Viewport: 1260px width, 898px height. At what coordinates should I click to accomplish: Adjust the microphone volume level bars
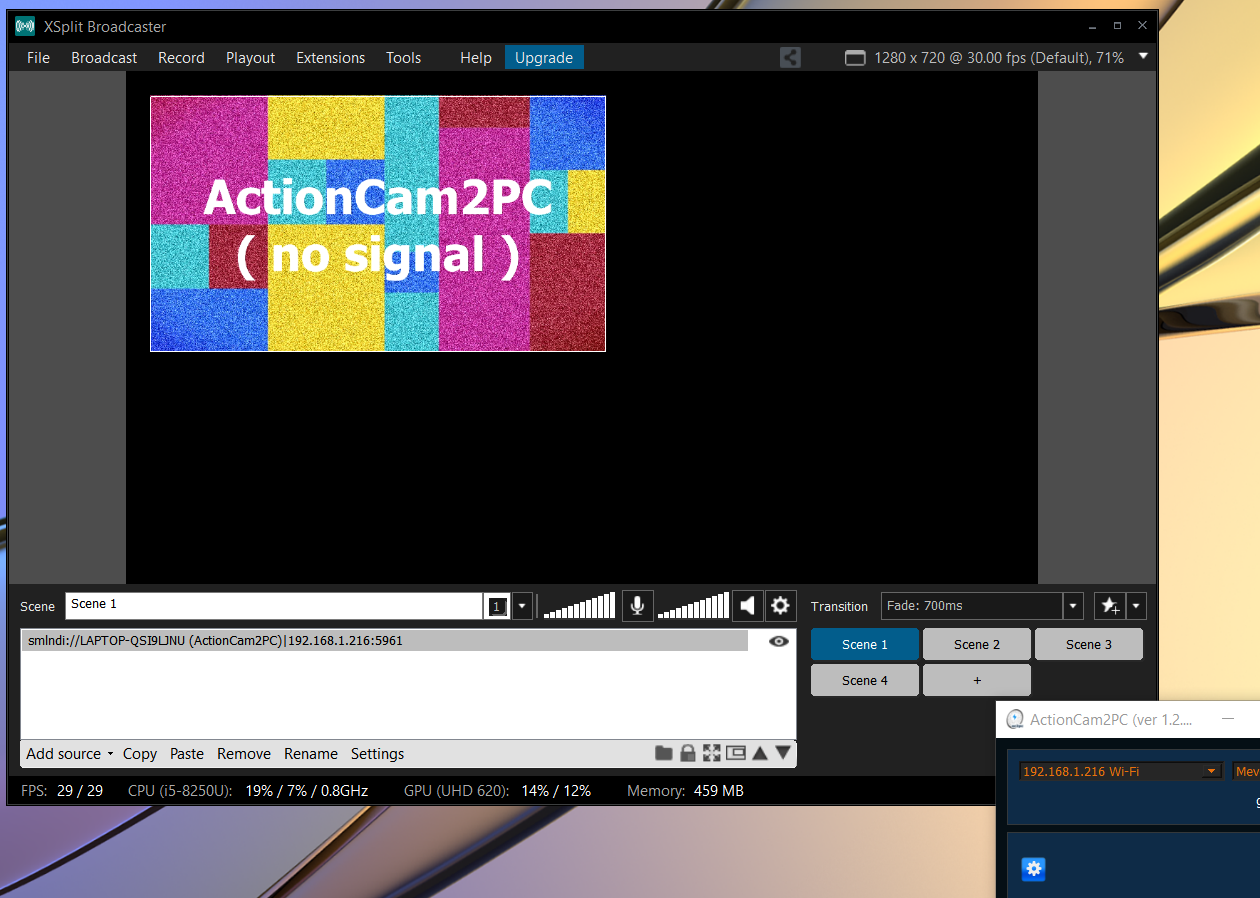tap(579, 606)
